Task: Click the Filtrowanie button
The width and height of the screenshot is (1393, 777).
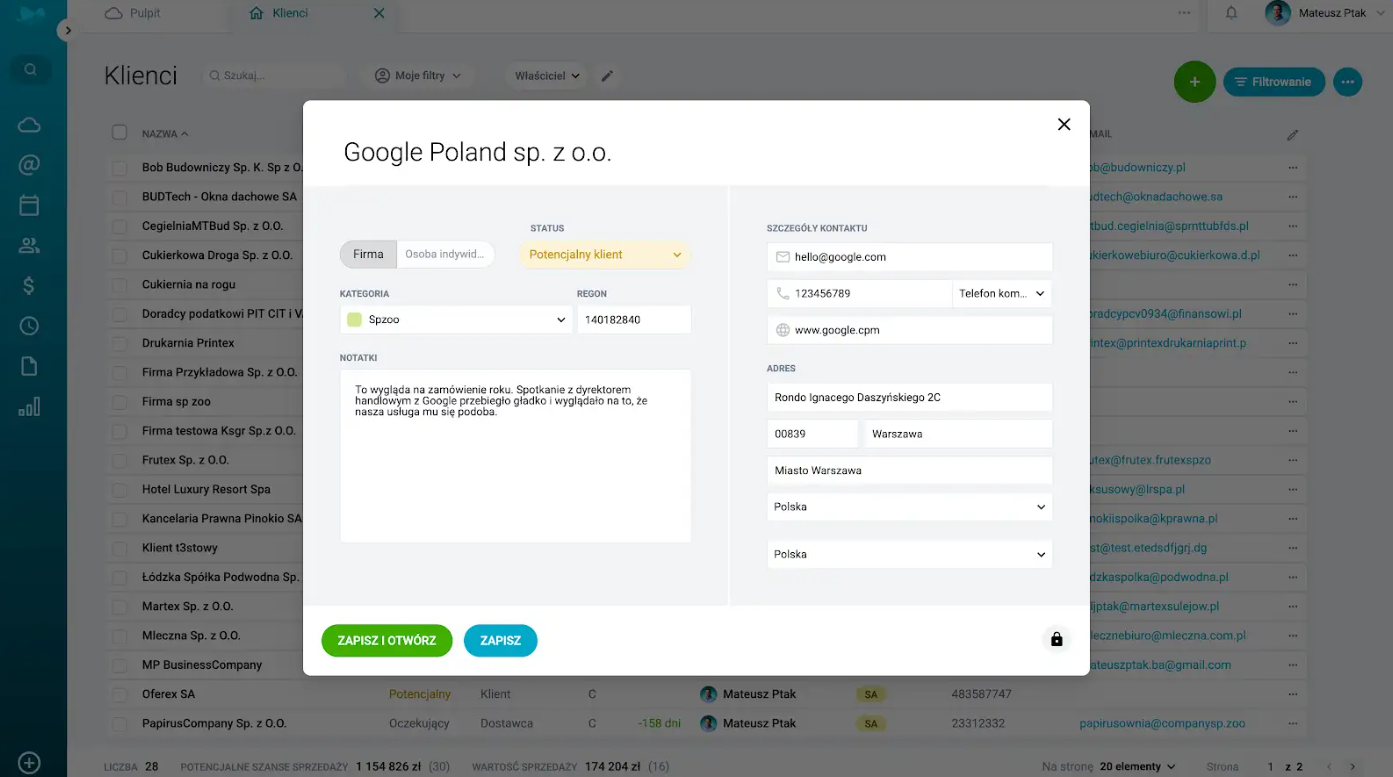Action: click(1274, 82)
